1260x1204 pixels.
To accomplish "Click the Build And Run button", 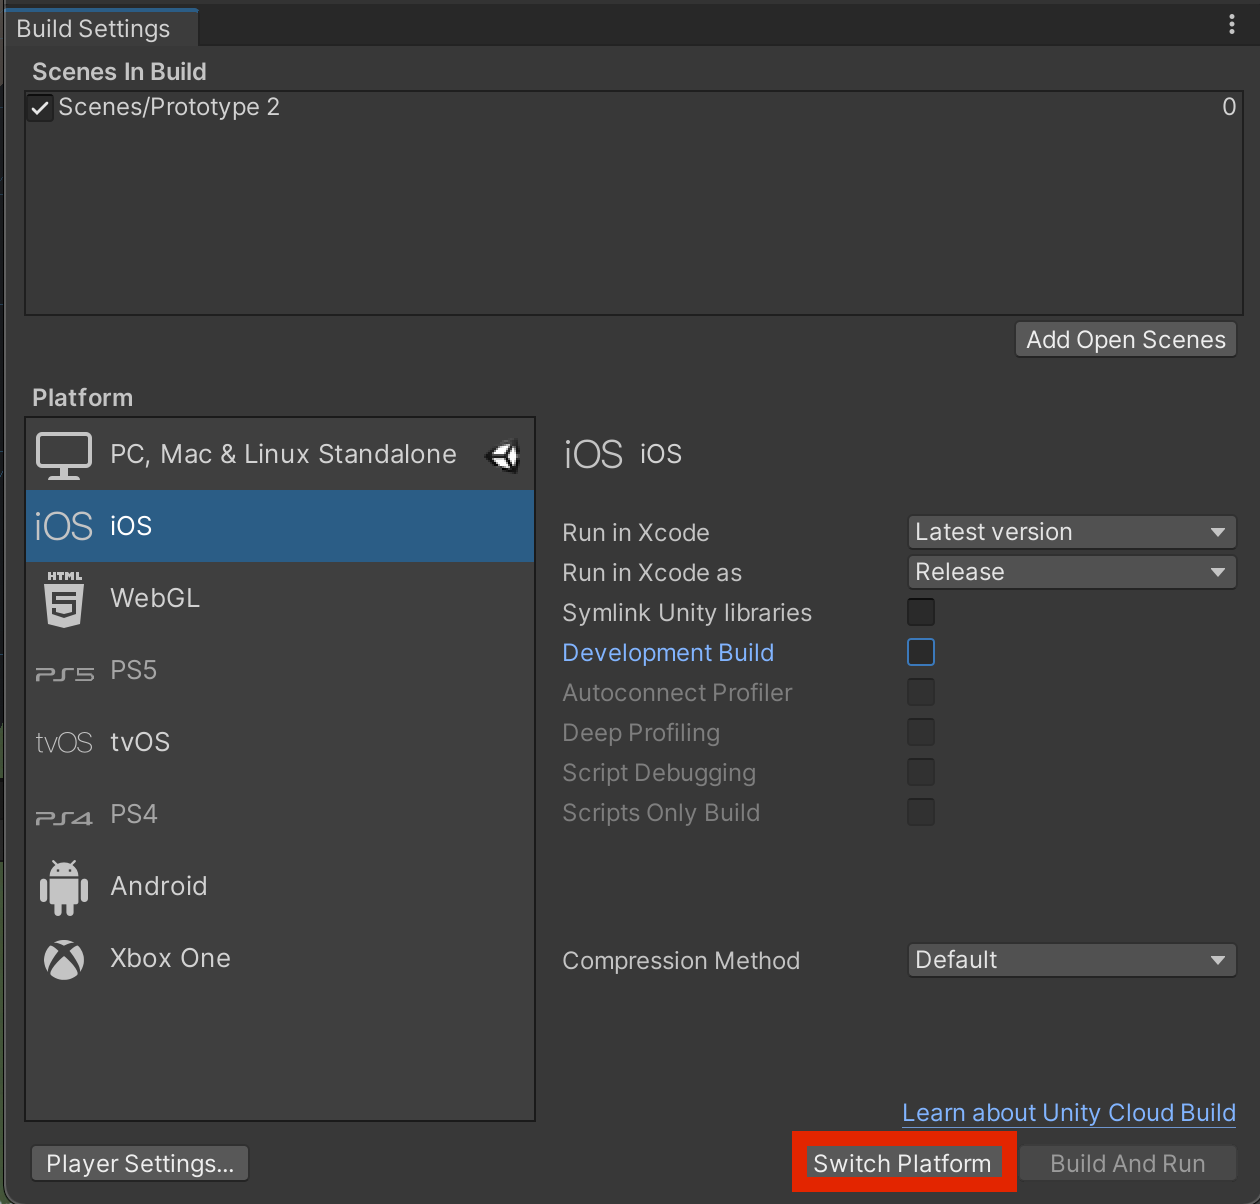I will [1128, 1164].
